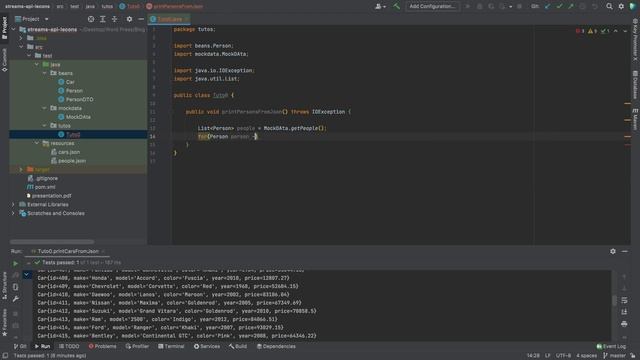Click Collapse All in Project panel
The width and height of the screenshot is (640, 360).
(114, 19)
